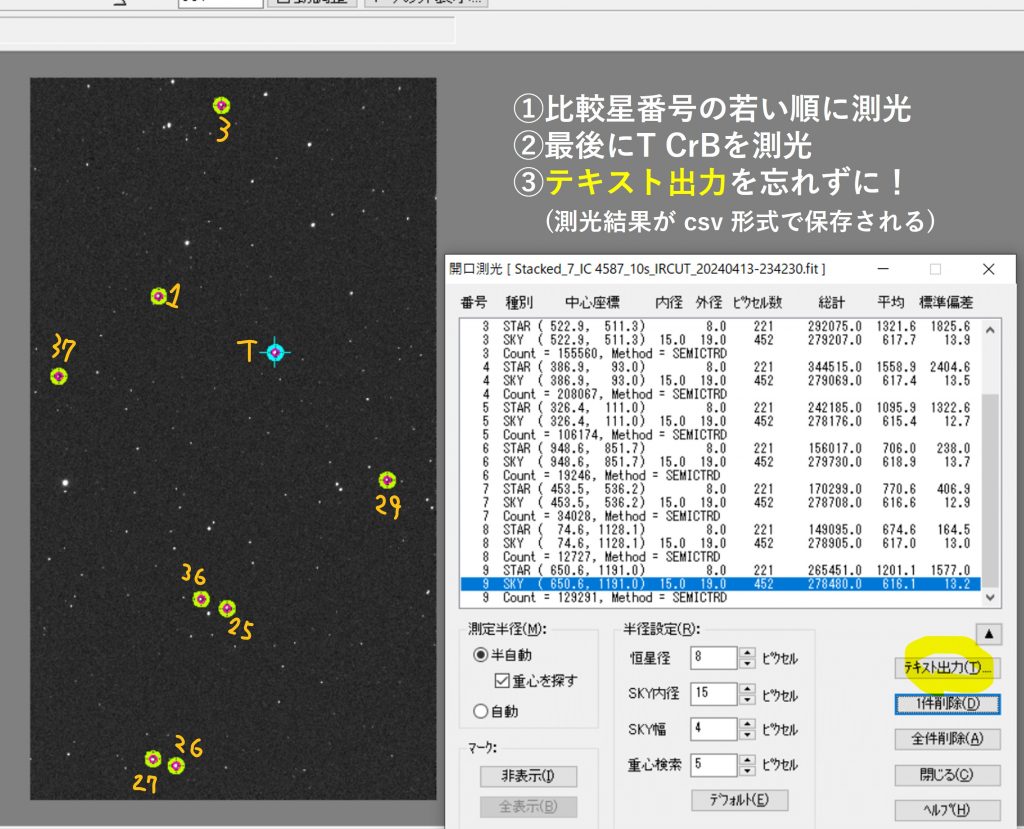Image resolution: width=1024 pixels, height=829 pixels.
Task: Select row Count = 19246, Method = SEMICTRD
Action: coord(720,475)
